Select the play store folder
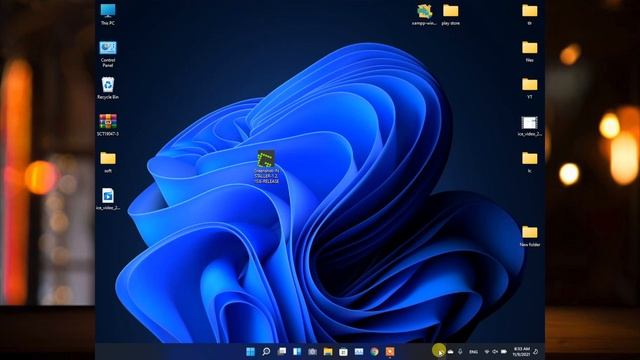This screenshot has height=360, width=640. pos(451,15)
